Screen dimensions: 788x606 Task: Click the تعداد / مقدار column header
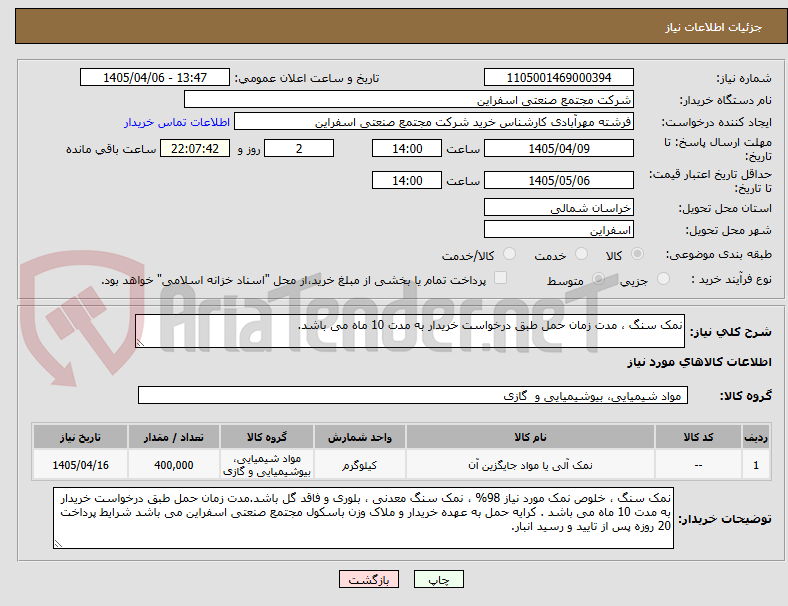[173, 437]
